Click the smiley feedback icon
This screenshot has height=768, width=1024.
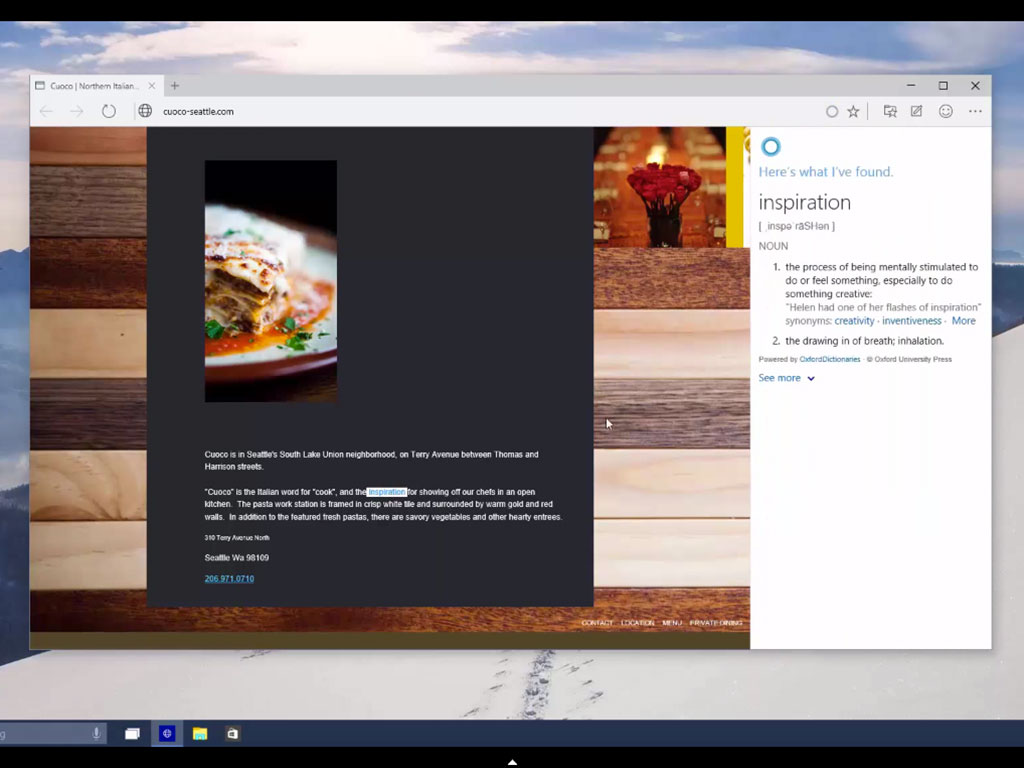point(945,112)
